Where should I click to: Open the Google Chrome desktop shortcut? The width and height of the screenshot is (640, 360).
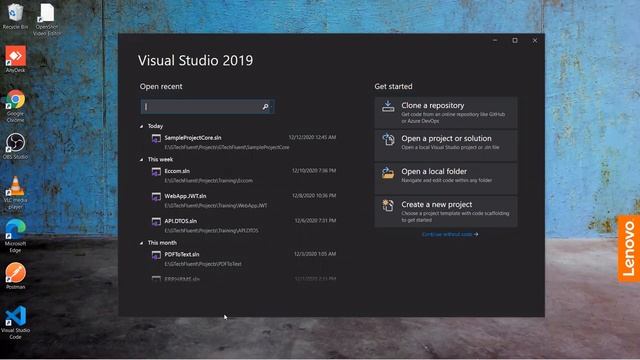coord(16,106)
